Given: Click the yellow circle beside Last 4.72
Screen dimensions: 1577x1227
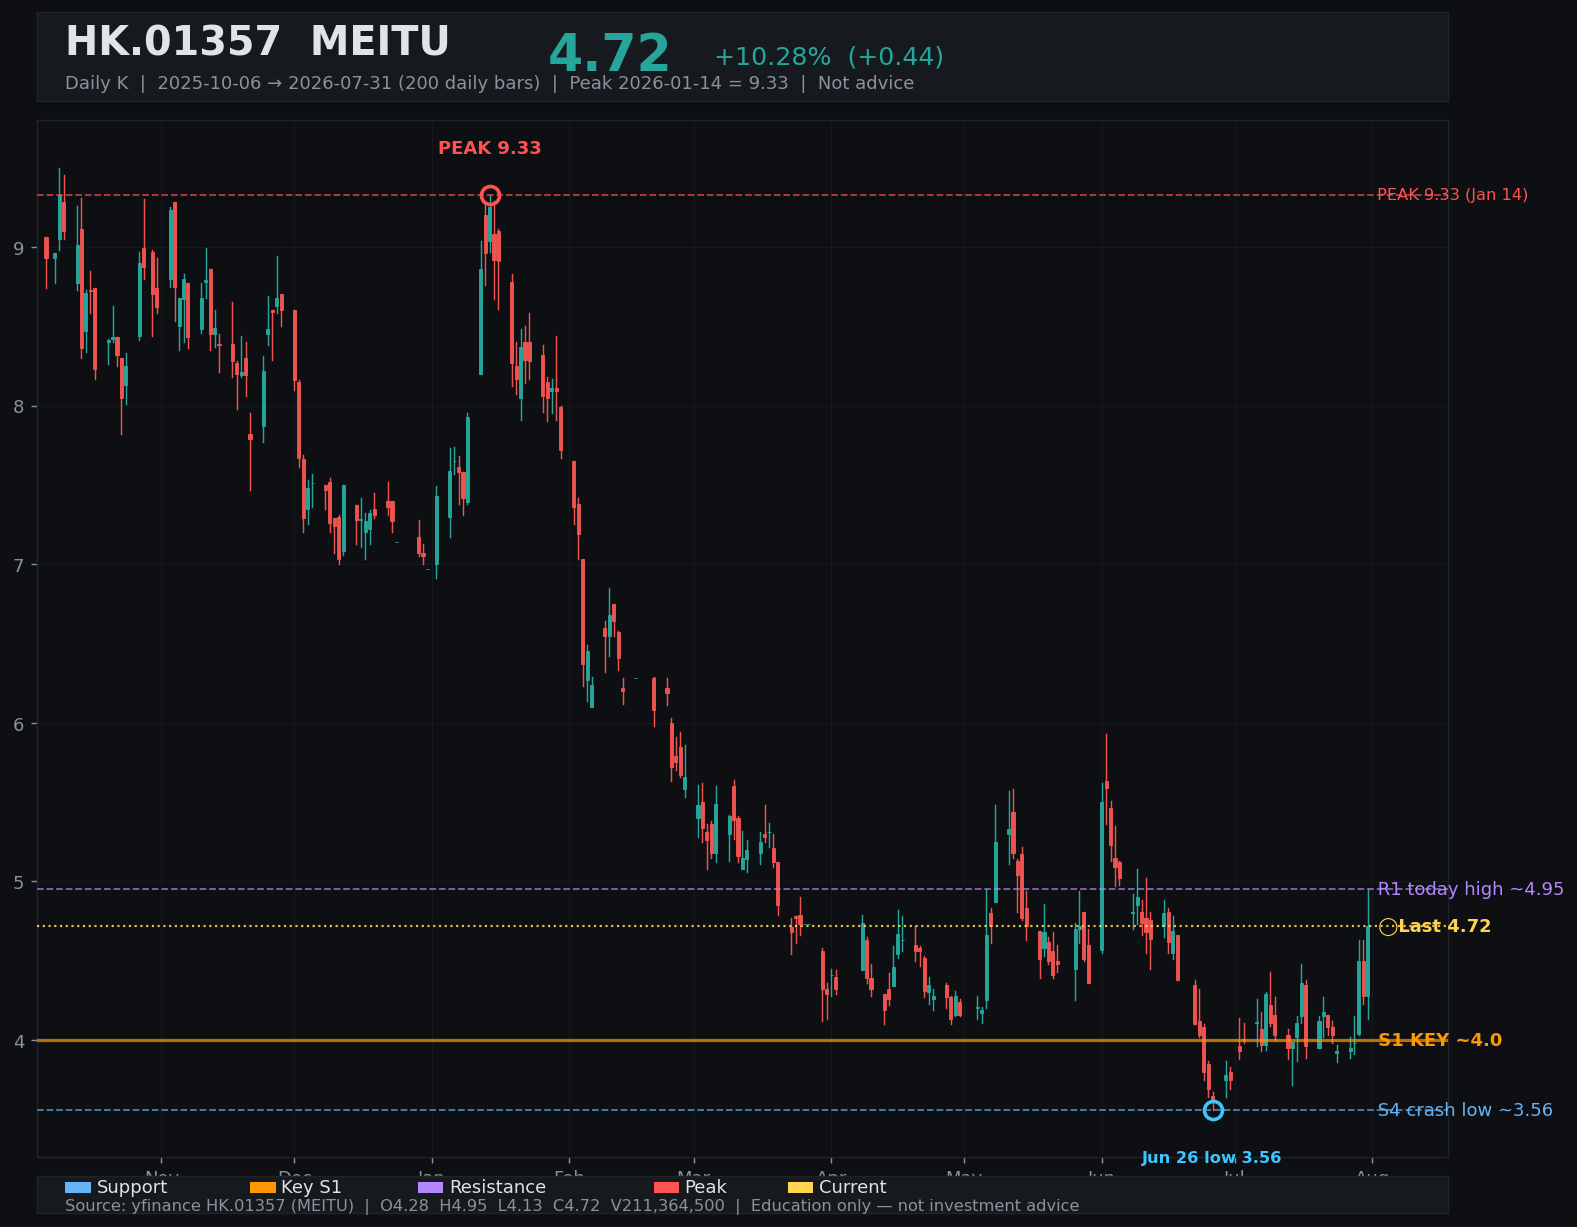Looking at the screenshot, I should [x=1388, y=927].
